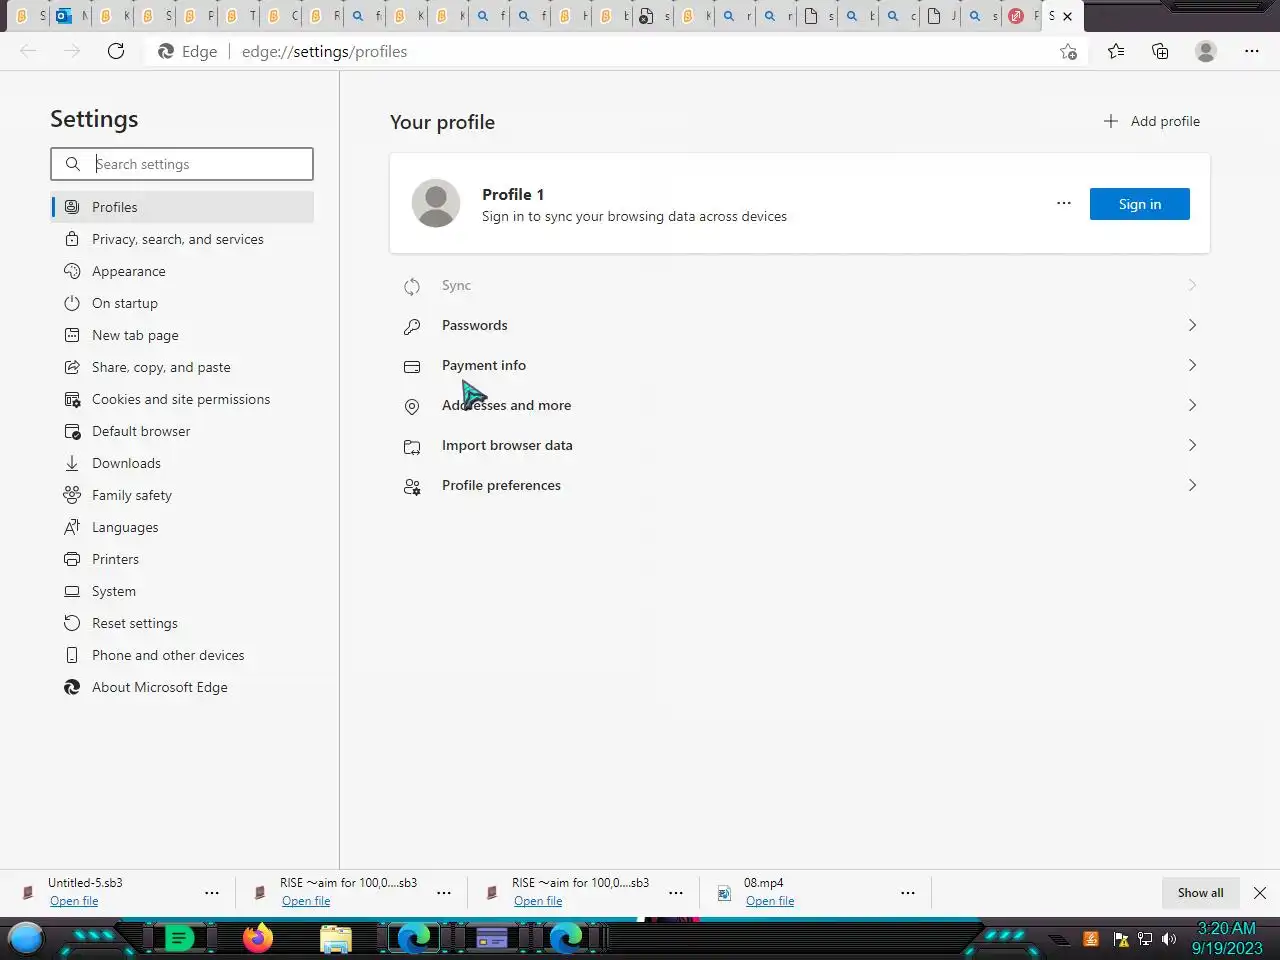Click the Downloads arrow icon in sidebar
The image size is (1280, 960).
72,463
